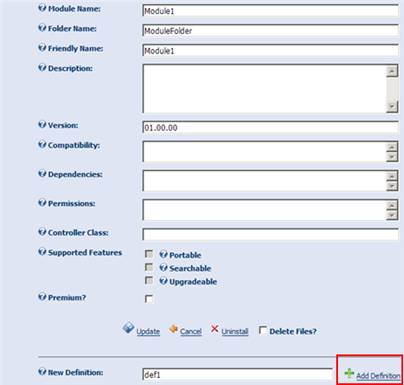Click the Permissions scrollbar up arrow

tap(392, 205)
